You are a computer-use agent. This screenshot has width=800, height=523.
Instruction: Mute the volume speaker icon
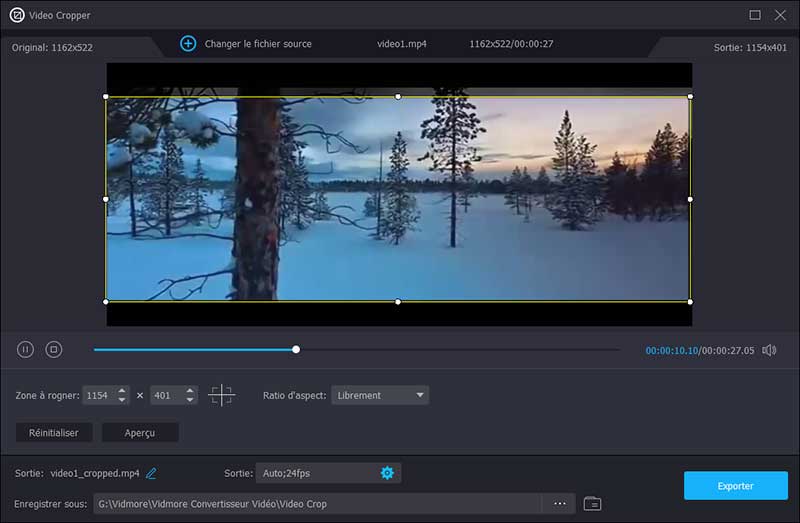(769, 350)
